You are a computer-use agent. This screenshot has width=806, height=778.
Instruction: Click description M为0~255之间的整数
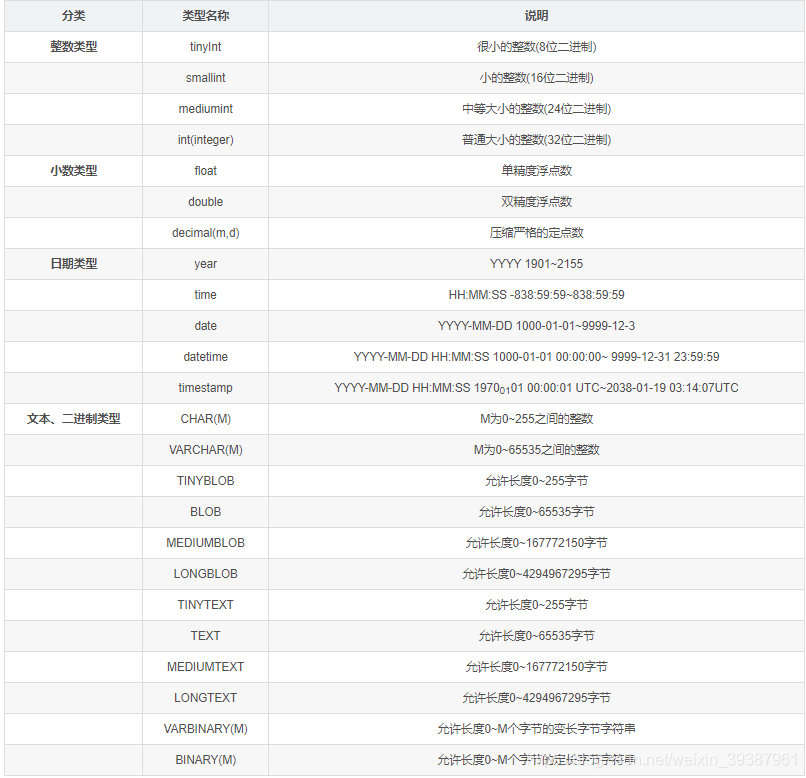tap(536, 419)
